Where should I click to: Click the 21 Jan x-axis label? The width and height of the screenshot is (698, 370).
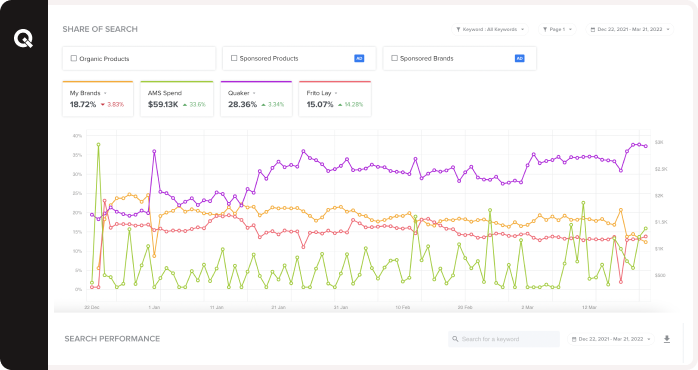click(279, 308)
